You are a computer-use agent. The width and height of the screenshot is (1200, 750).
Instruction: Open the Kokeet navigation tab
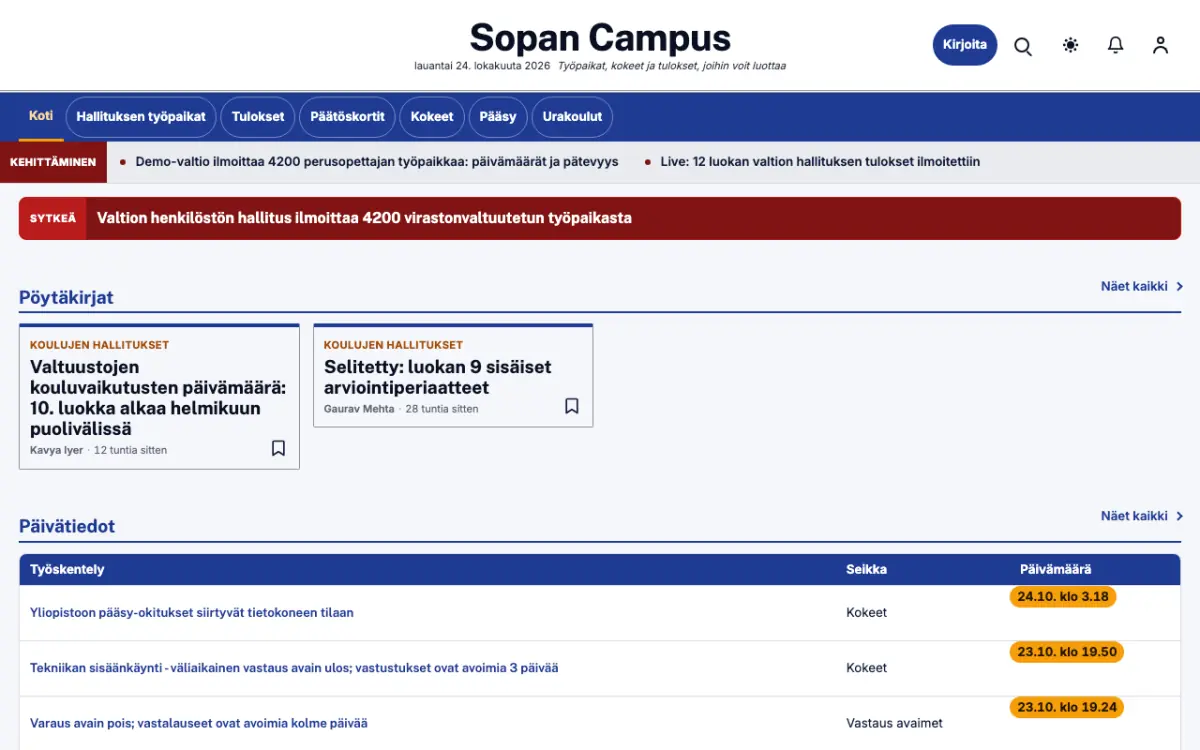432,117
